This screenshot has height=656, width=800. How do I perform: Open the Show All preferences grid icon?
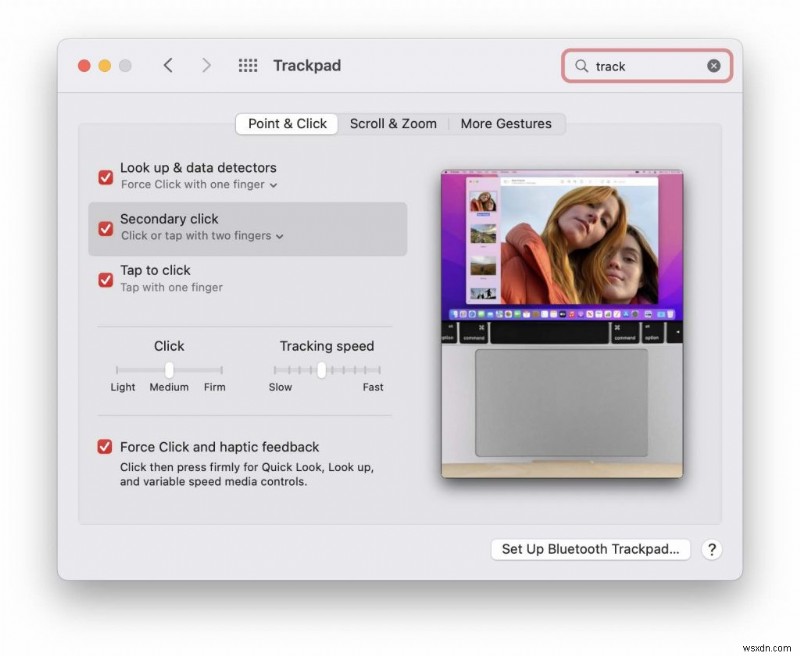coord(247,65)
